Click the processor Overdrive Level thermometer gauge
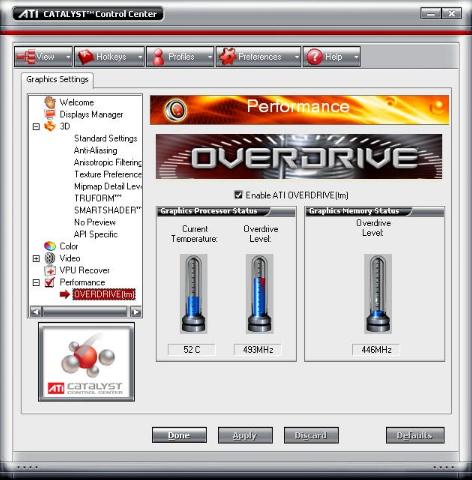Viewport: 472px width, 480px height. pos(259,294)
